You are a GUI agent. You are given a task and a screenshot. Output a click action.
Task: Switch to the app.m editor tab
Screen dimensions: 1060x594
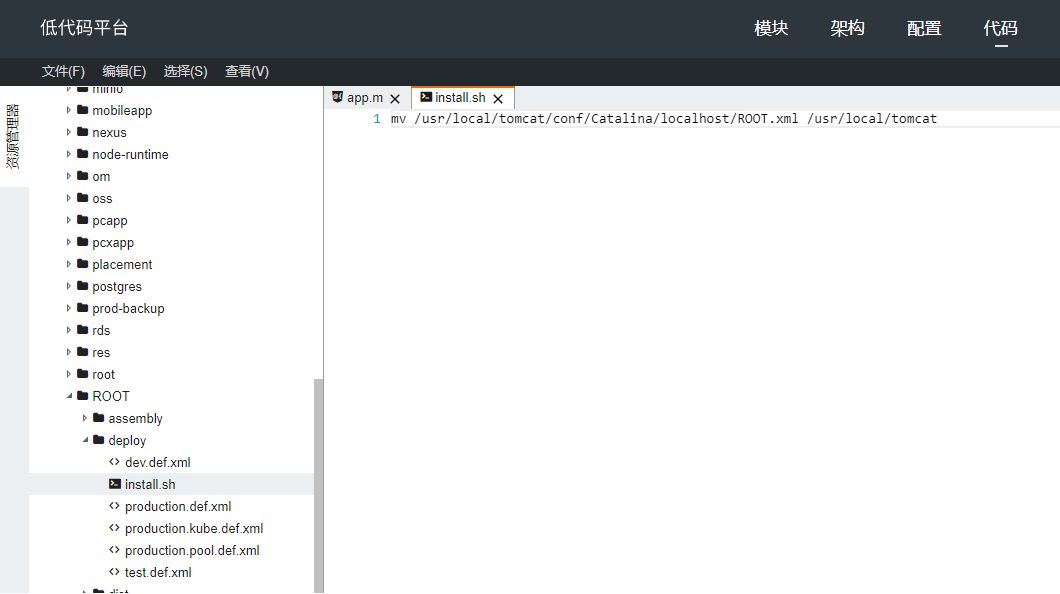(x=364, y=98)
